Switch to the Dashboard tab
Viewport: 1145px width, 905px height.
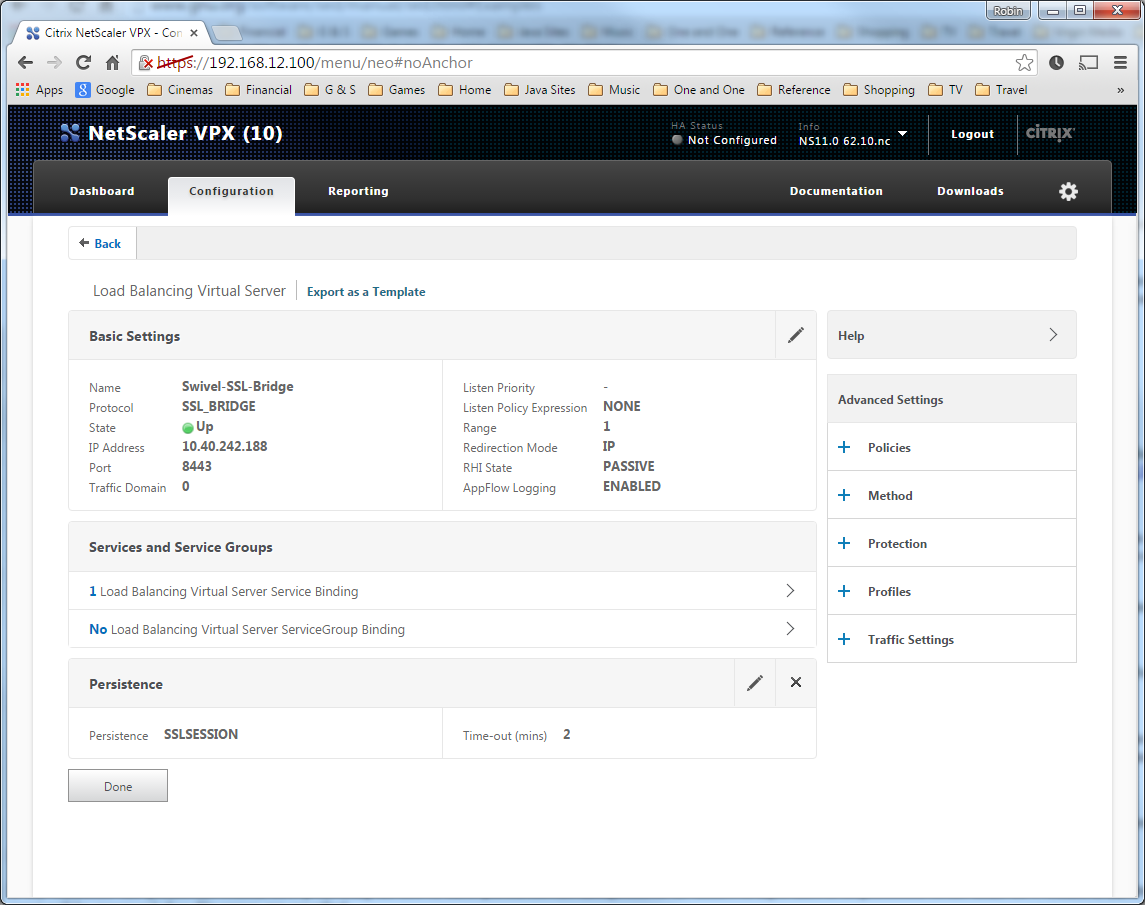point(101,190)
